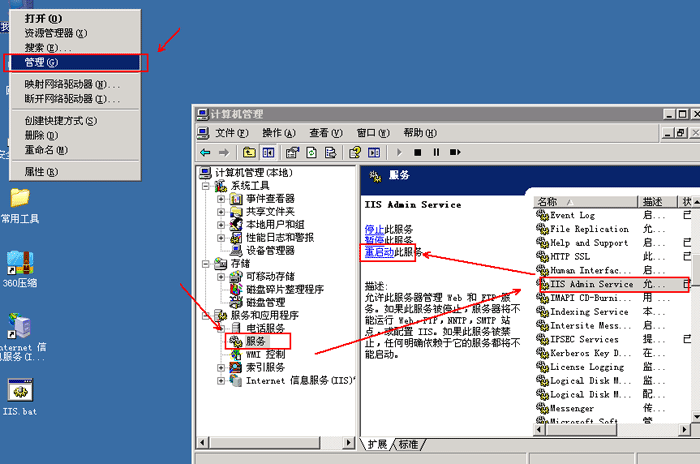Open the 操作(A) menu
Image resolution: width=700 pixels, height=464 pixels.
(x=278, y=133)
